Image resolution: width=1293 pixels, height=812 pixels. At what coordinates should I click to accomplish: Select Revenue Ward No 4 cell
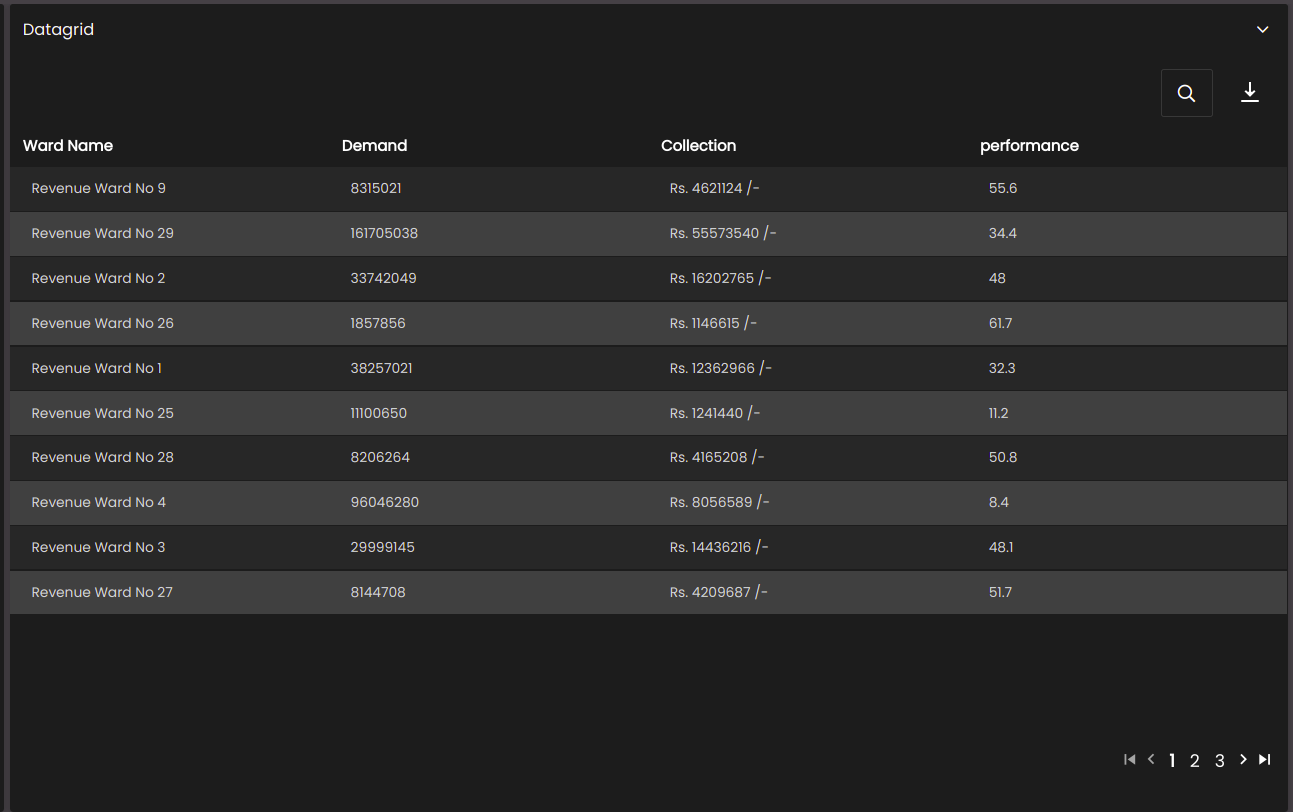coord(99,502)
